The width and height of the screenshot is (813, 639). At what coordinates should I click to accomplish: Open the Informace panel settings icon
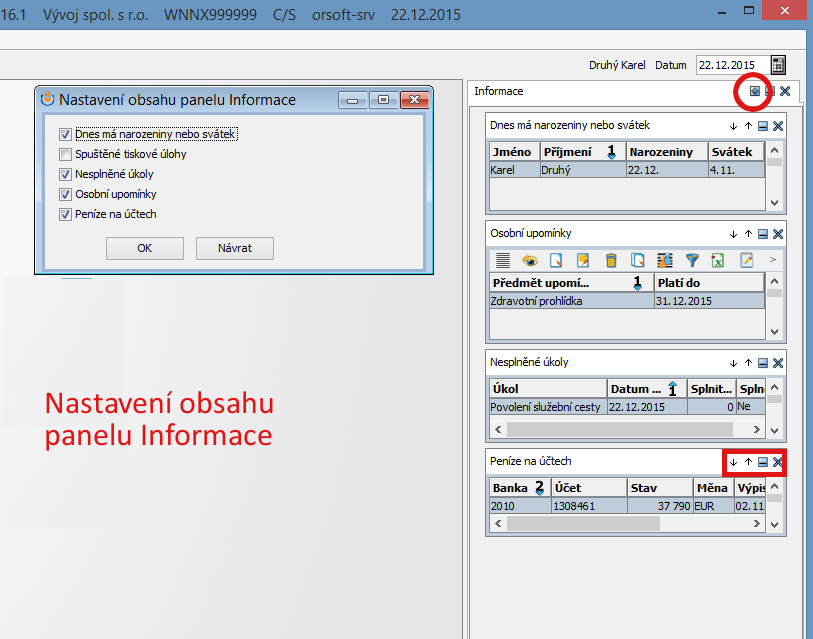(x=755, y=91)
